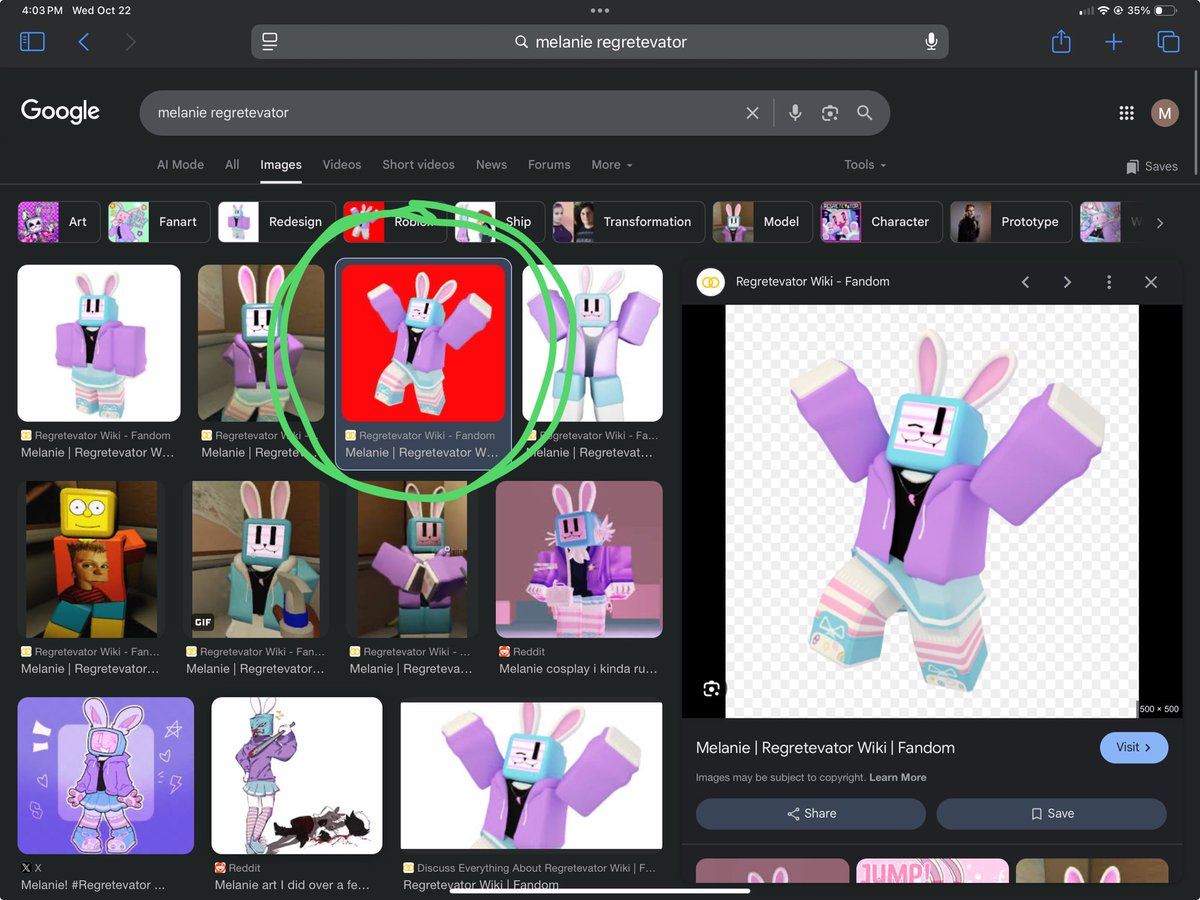Start voice search in Google box
Screen dimensions: 1200x900
point(795,113)
